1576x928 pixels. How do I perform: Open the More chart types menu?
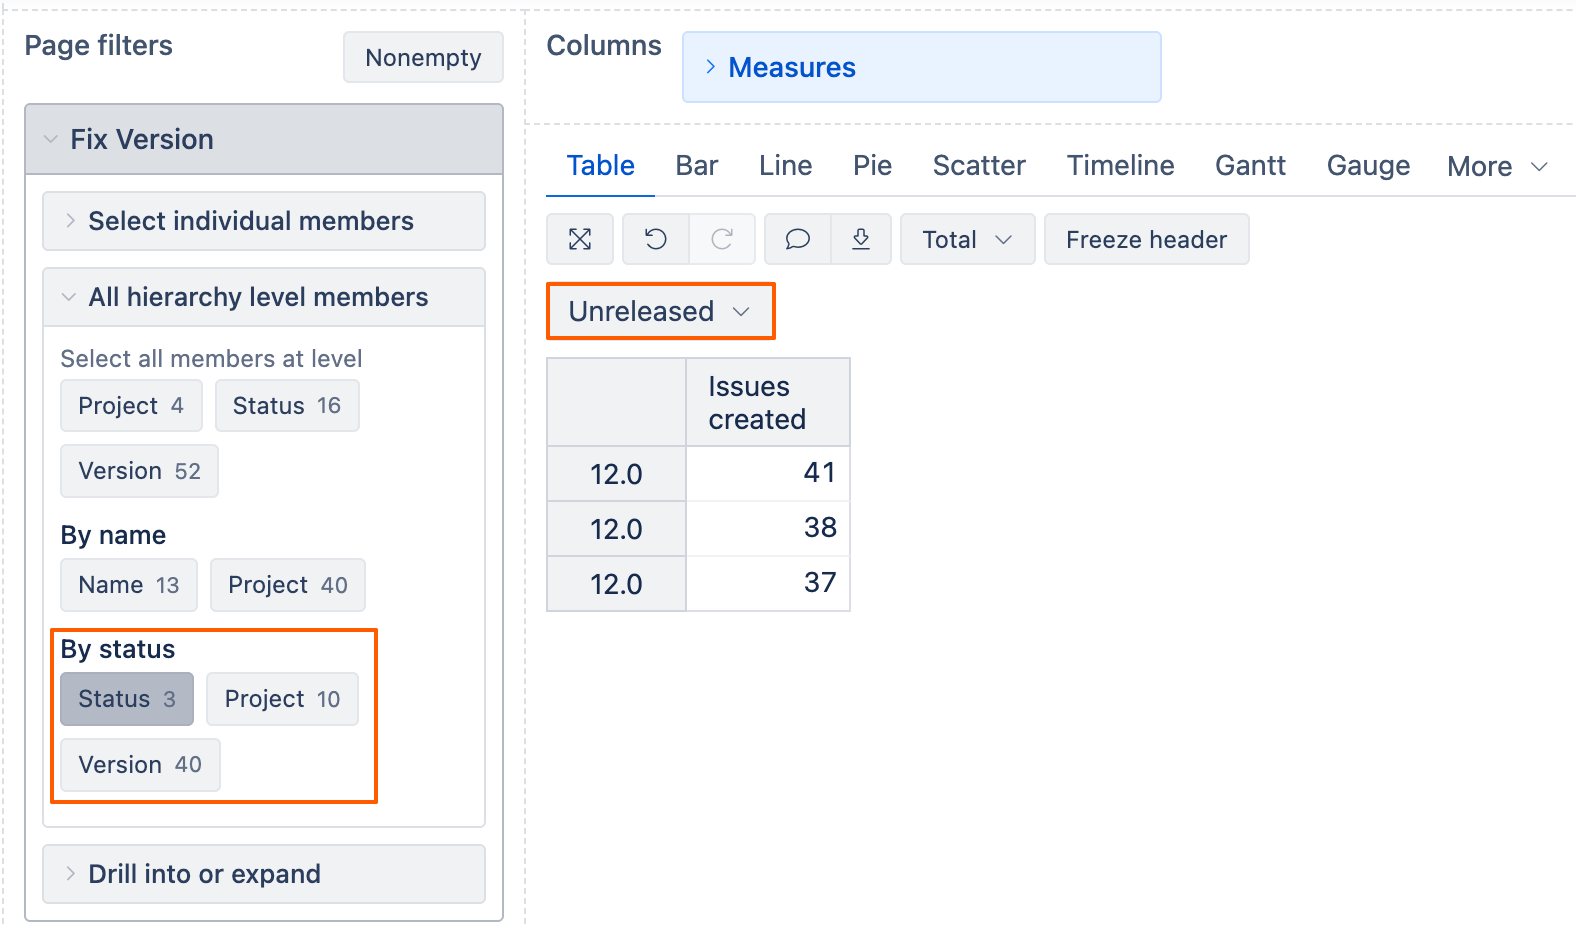(1497, 166)
